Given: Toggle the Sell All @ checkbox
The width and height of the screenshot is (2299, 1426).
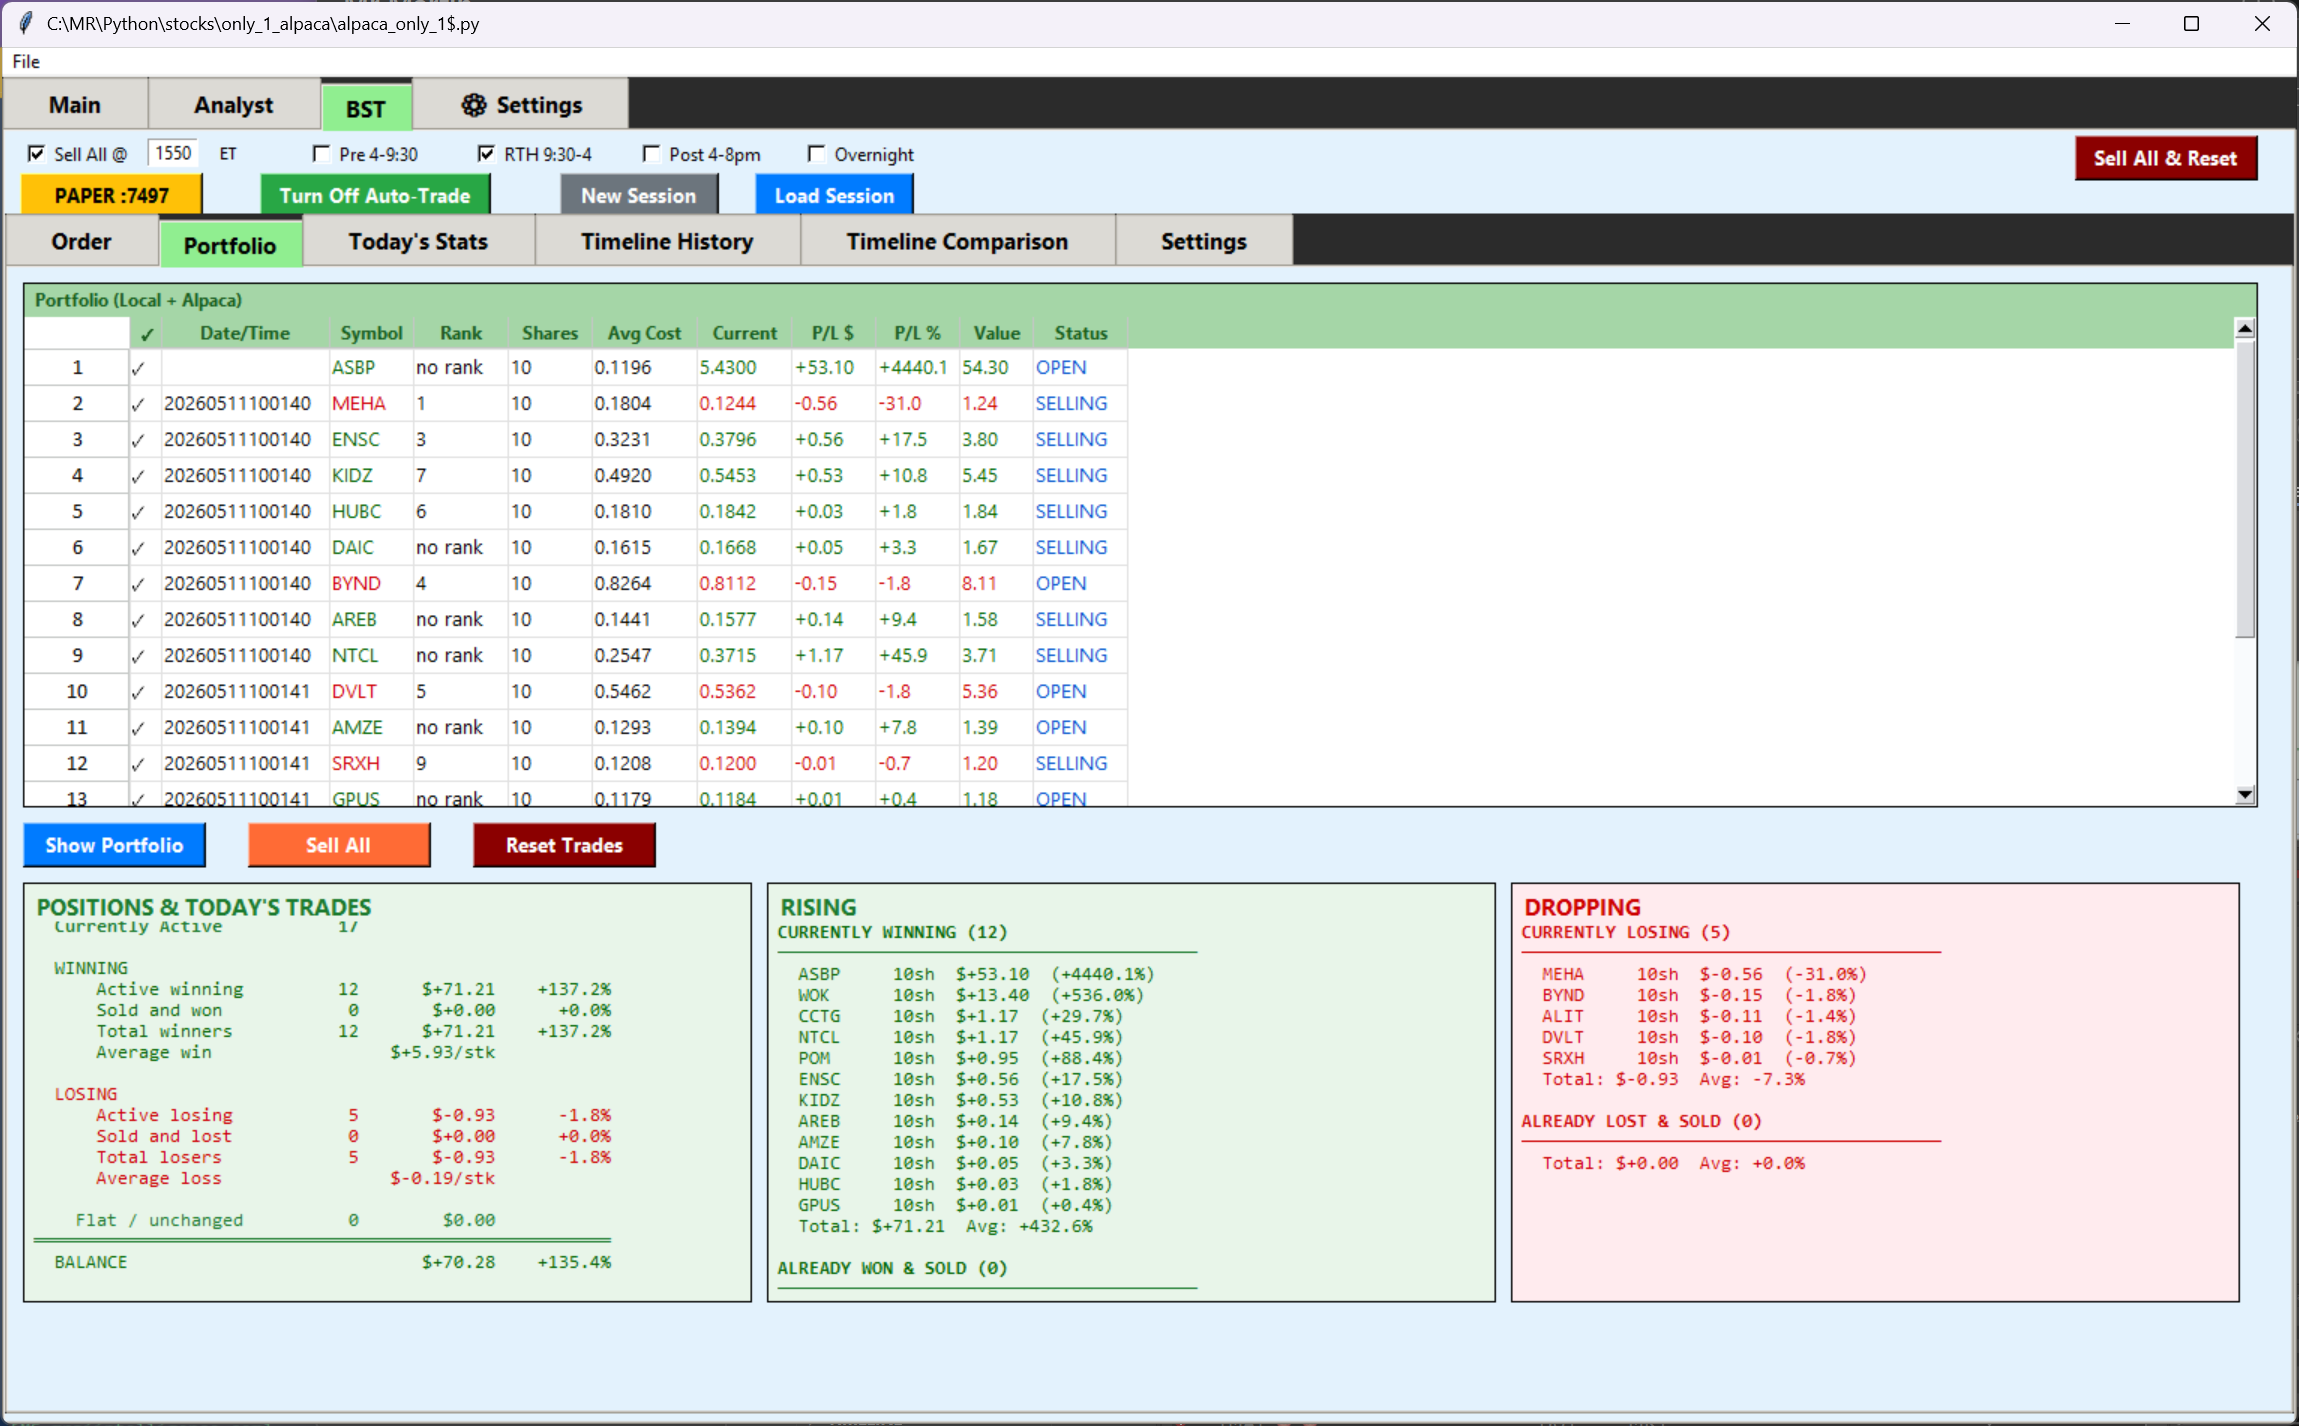Looking at the screenshot, I should point(36,153).
